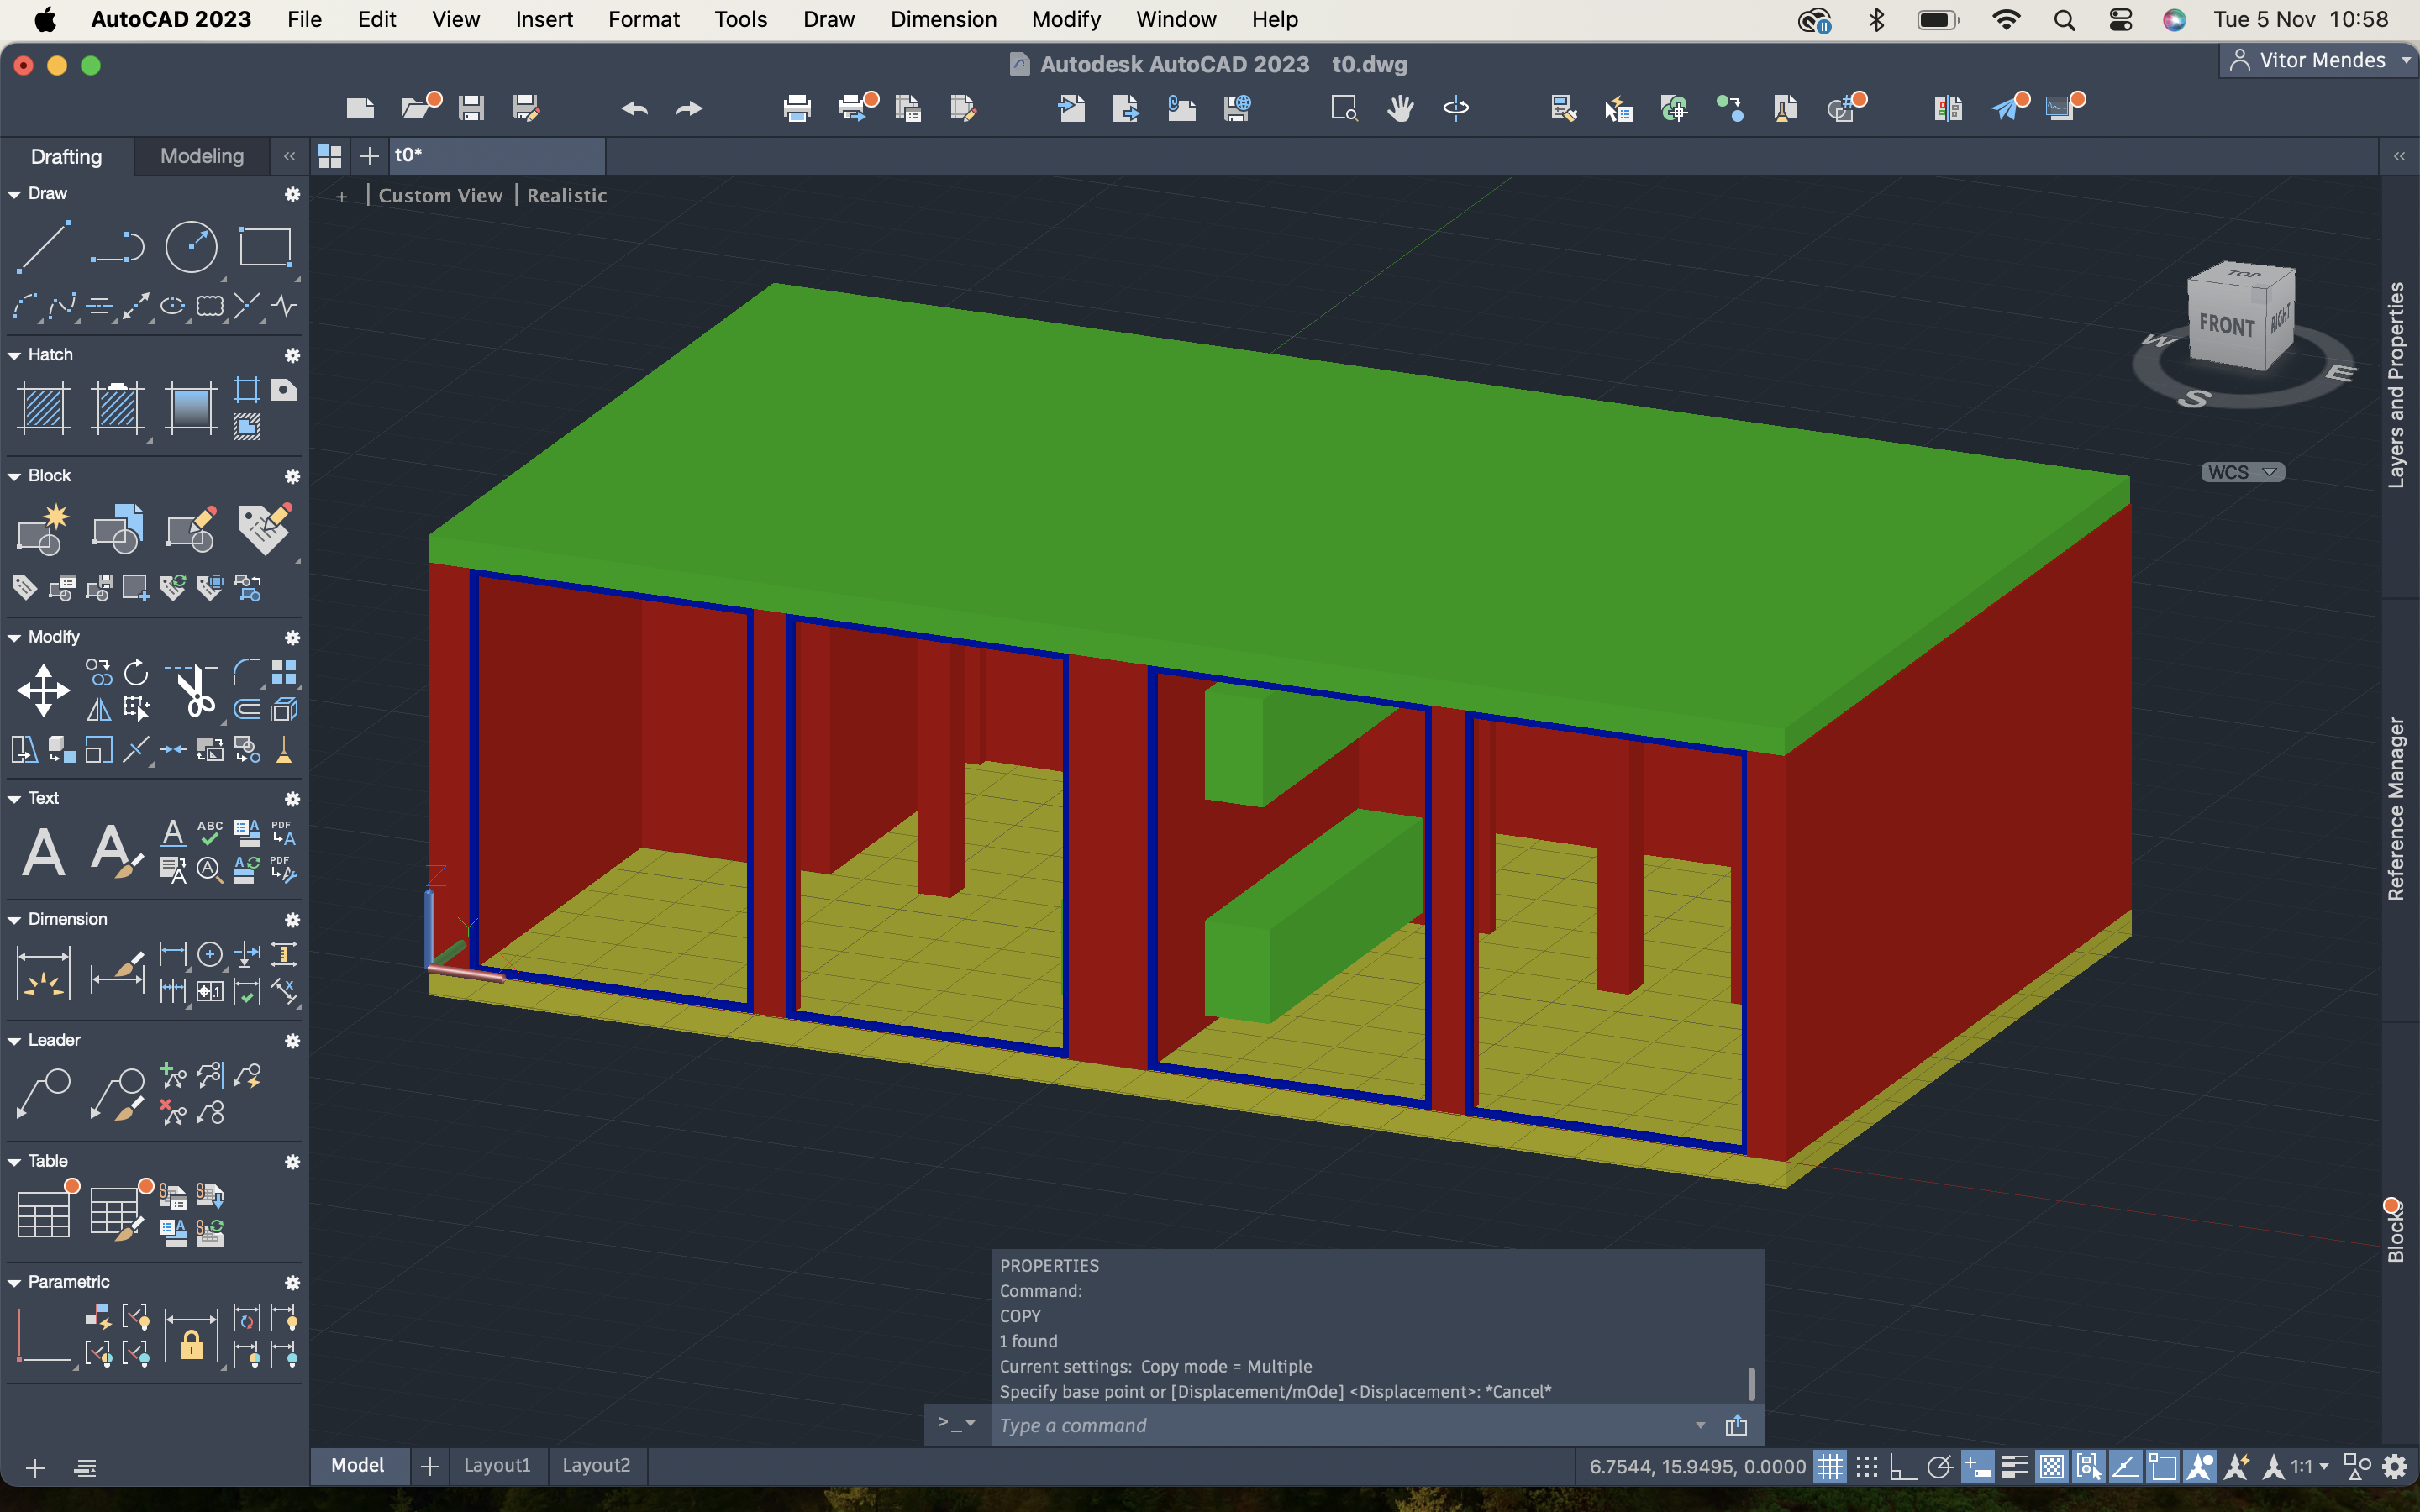Click the S compass direction on ViewCube

(x=2193, y=399)
